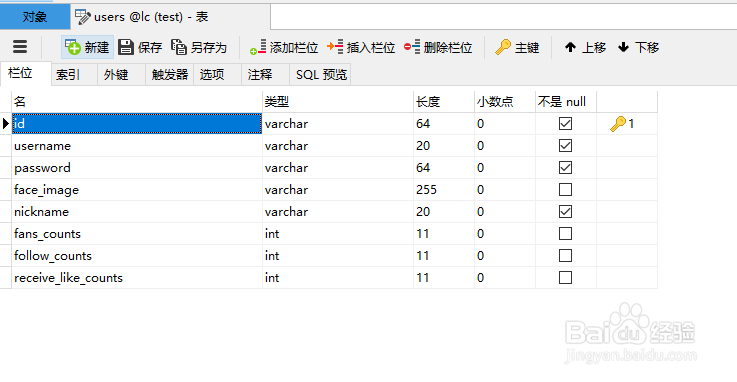
Task: Select the password field name
Action: (137, 168)
